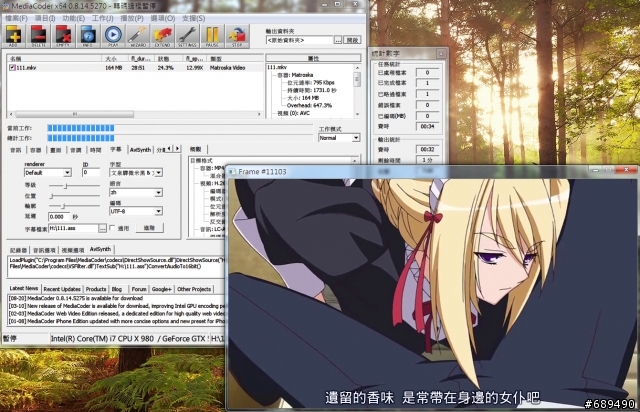The width and height of the screenshot is (640, 412).
Task: Click 開啟 button next to output folder
Action: coord(352,40)
